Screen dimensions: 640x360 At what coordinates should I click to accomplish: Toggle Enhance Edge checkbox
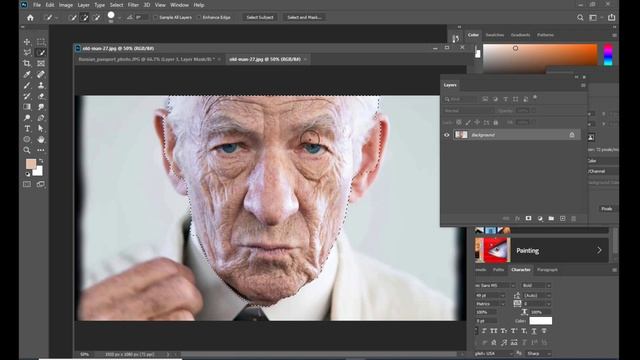[199, 18]
